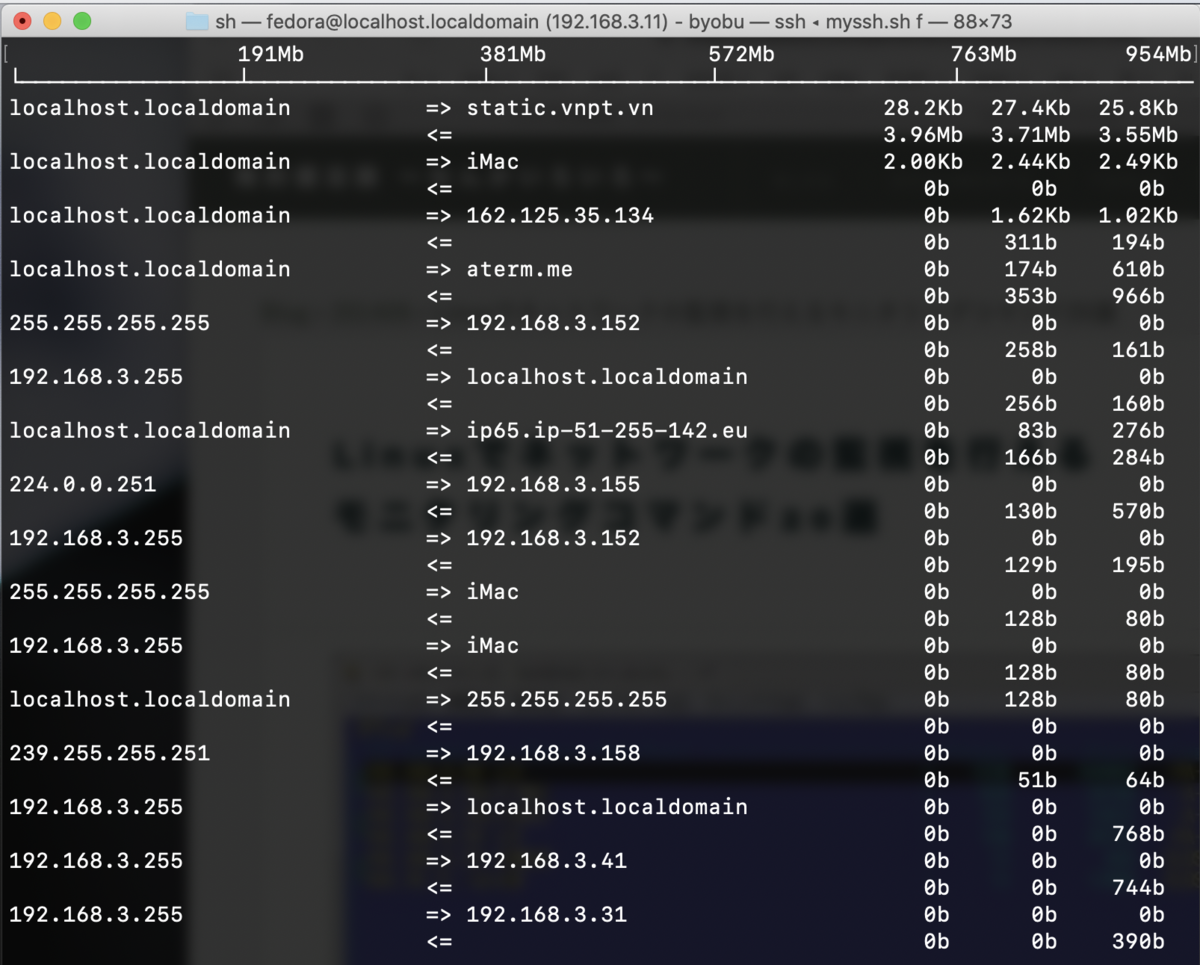Image resolution: width=1200 pixels, height=965 pixels.
Task: Click the 2.49Kb rate value
Action: coord(1138,162)
